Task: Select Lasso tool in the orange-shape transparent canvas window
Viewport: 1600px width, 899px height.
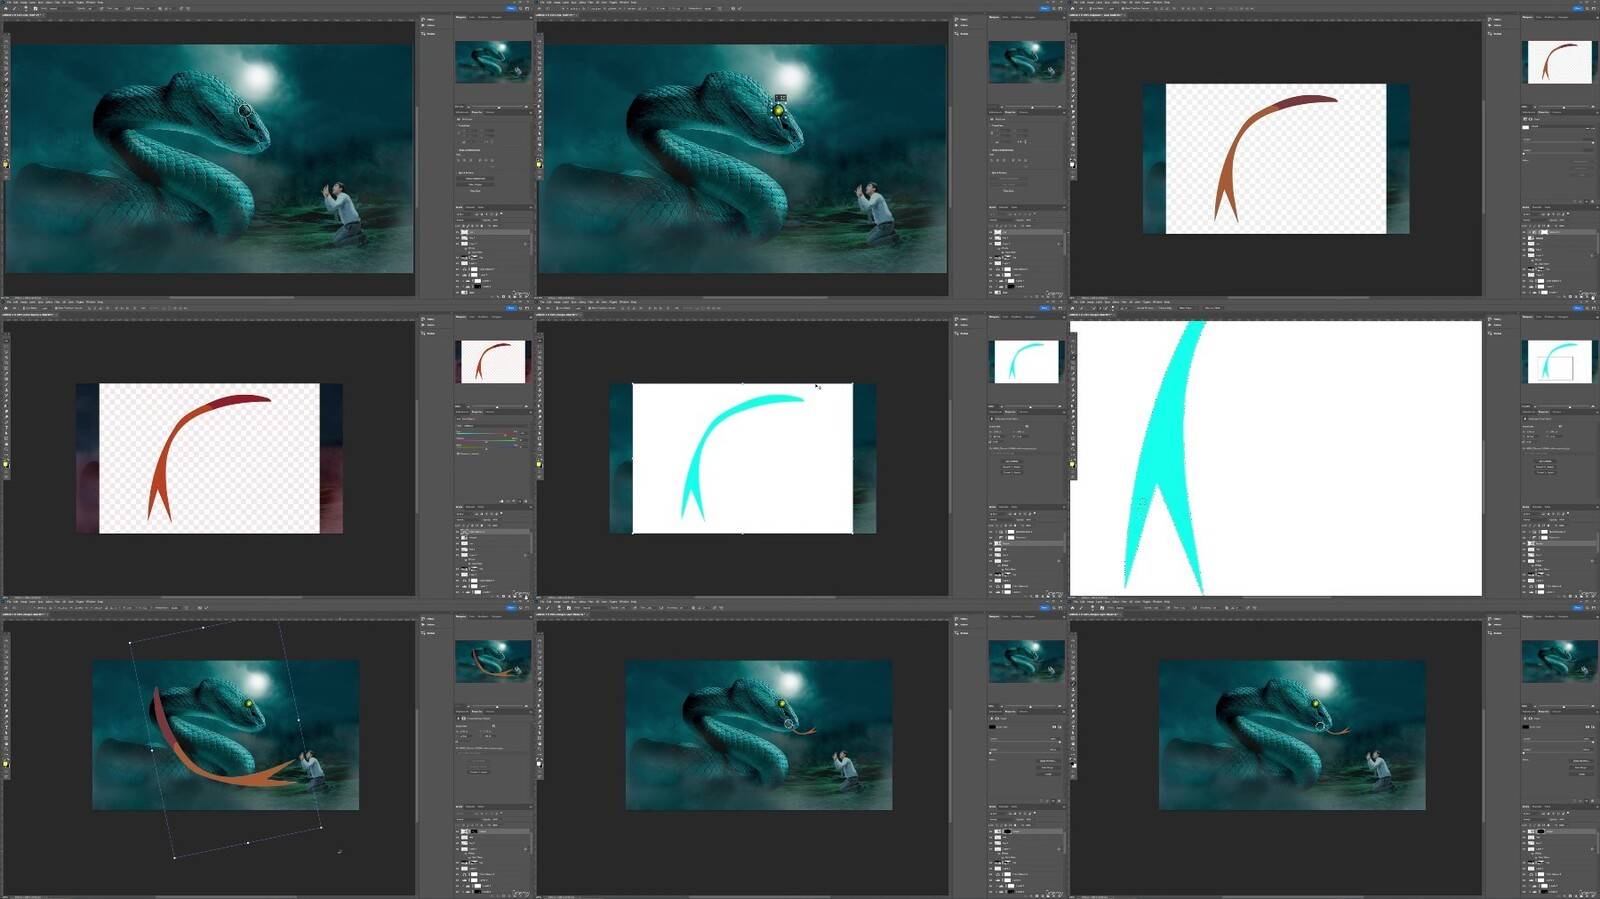Action: 1073,51
